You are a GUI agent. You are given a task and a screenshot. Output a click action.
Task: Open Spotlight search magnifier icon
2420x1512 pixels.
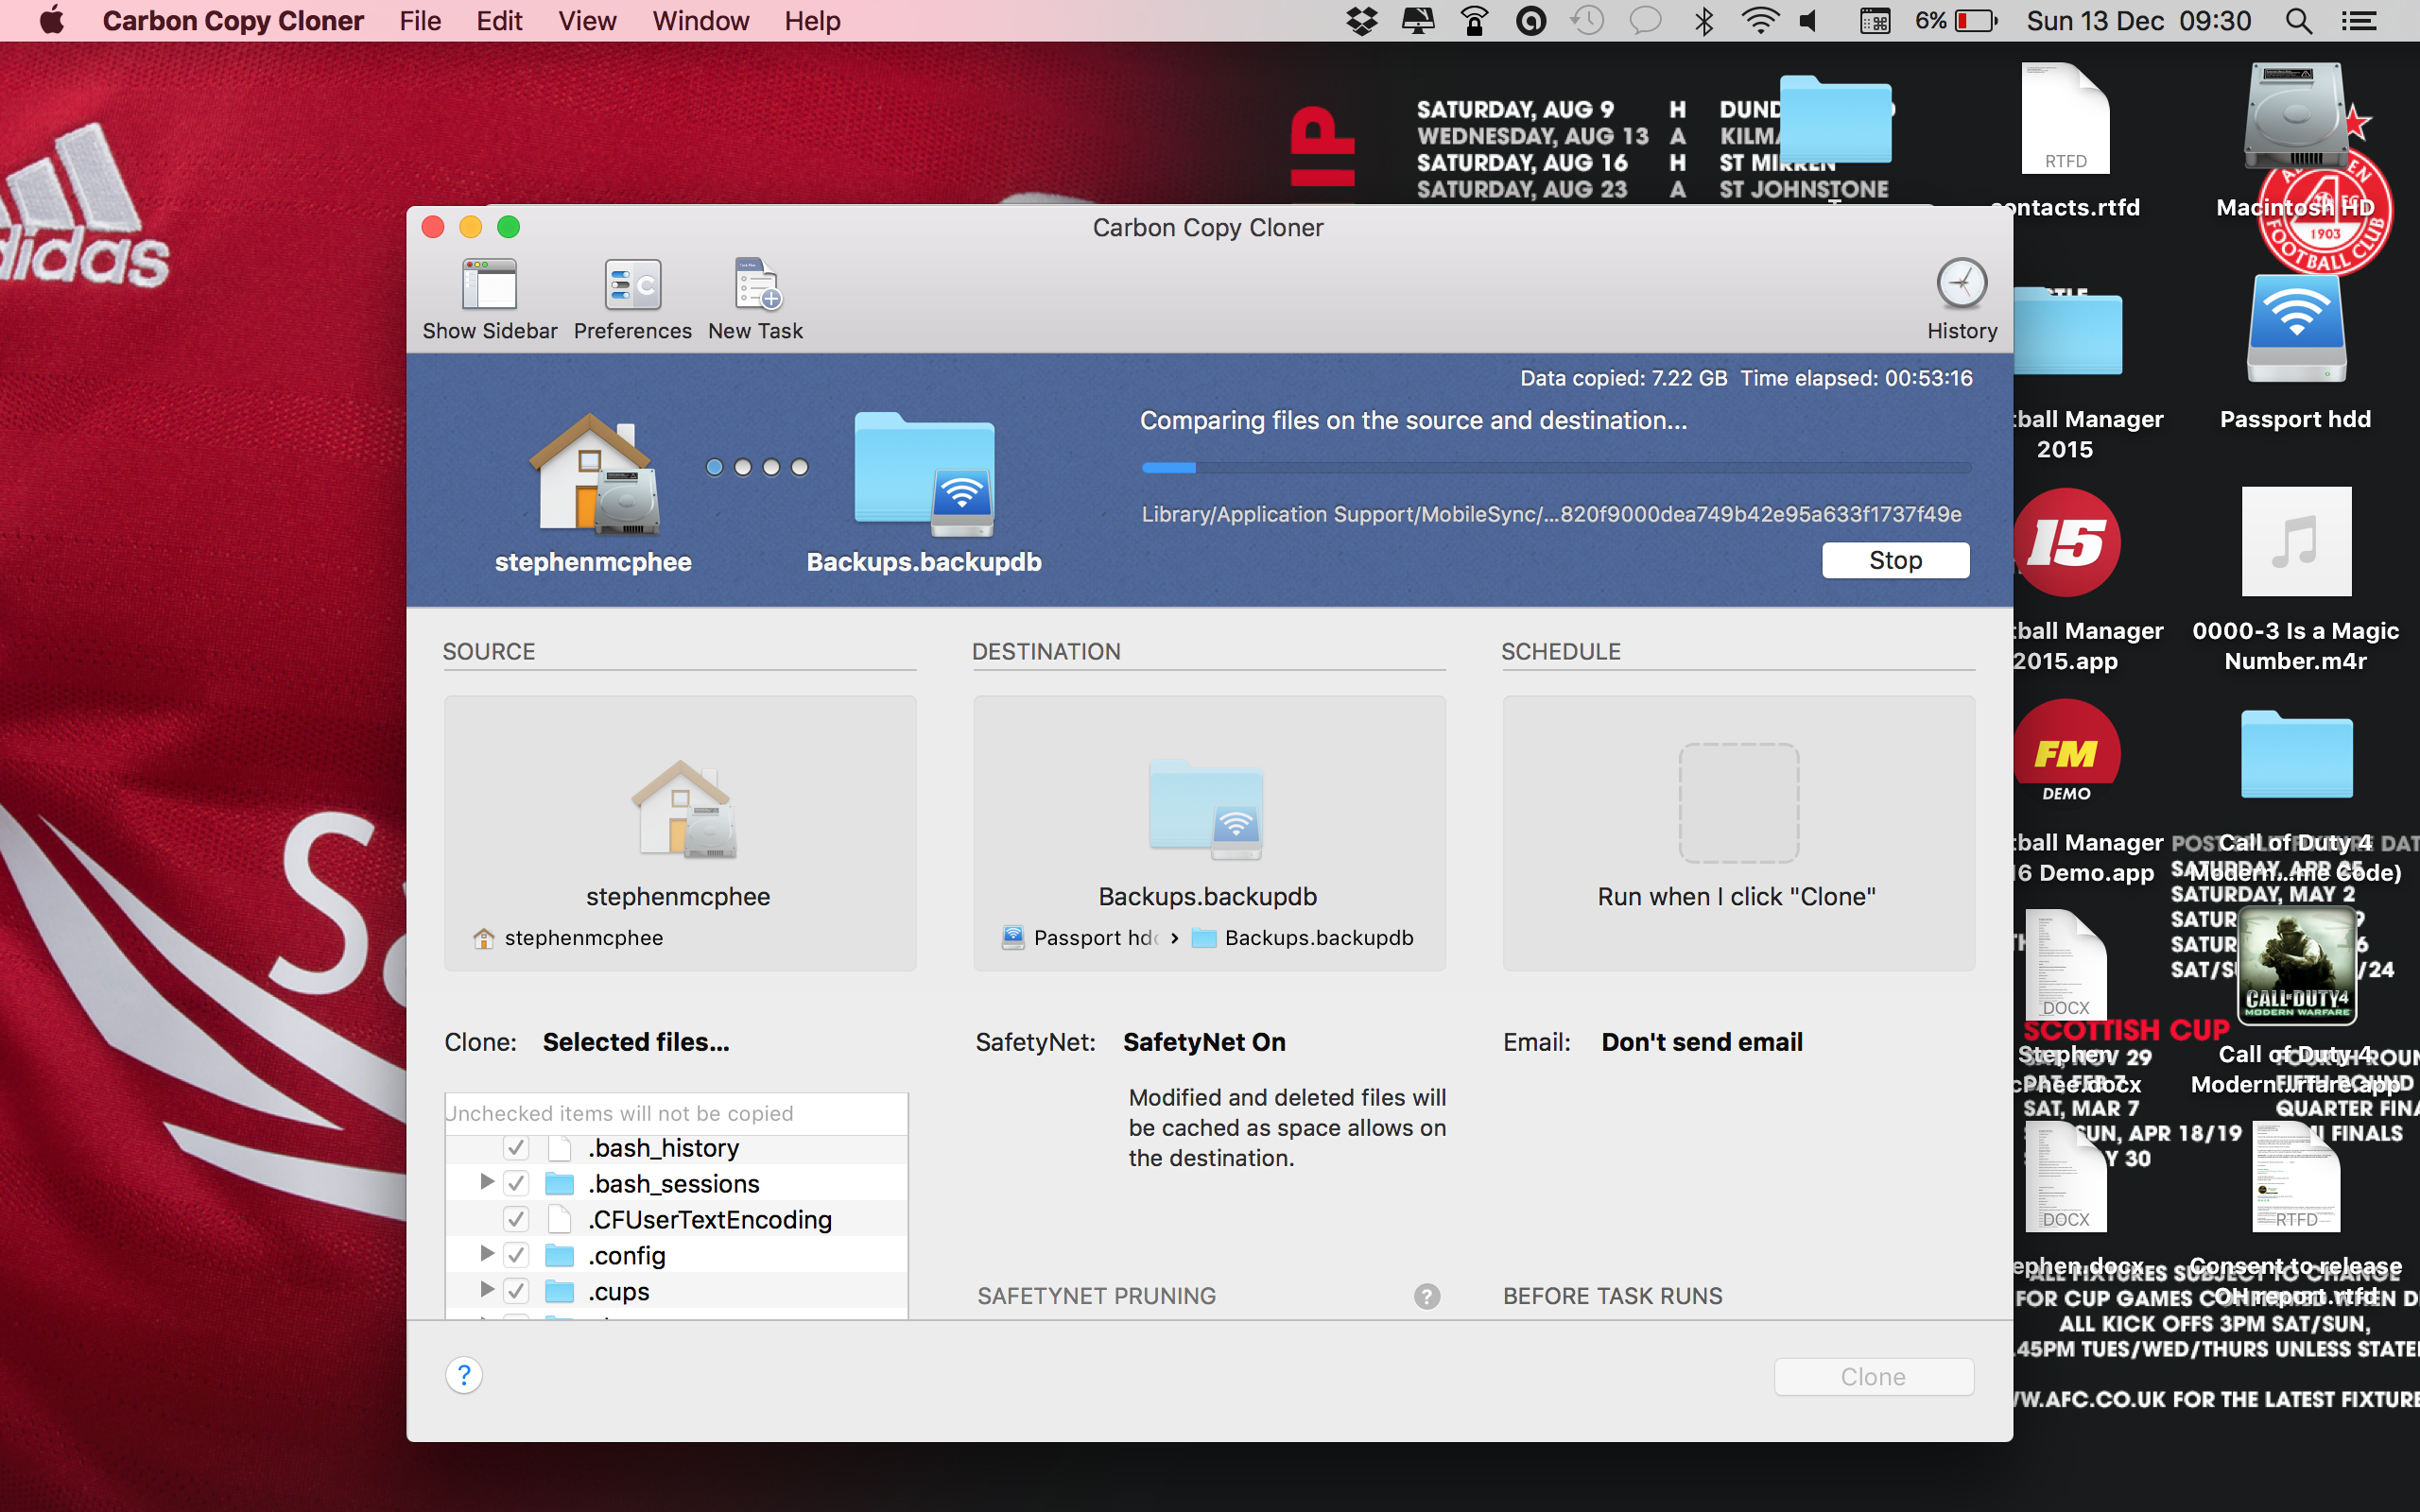2299,21
